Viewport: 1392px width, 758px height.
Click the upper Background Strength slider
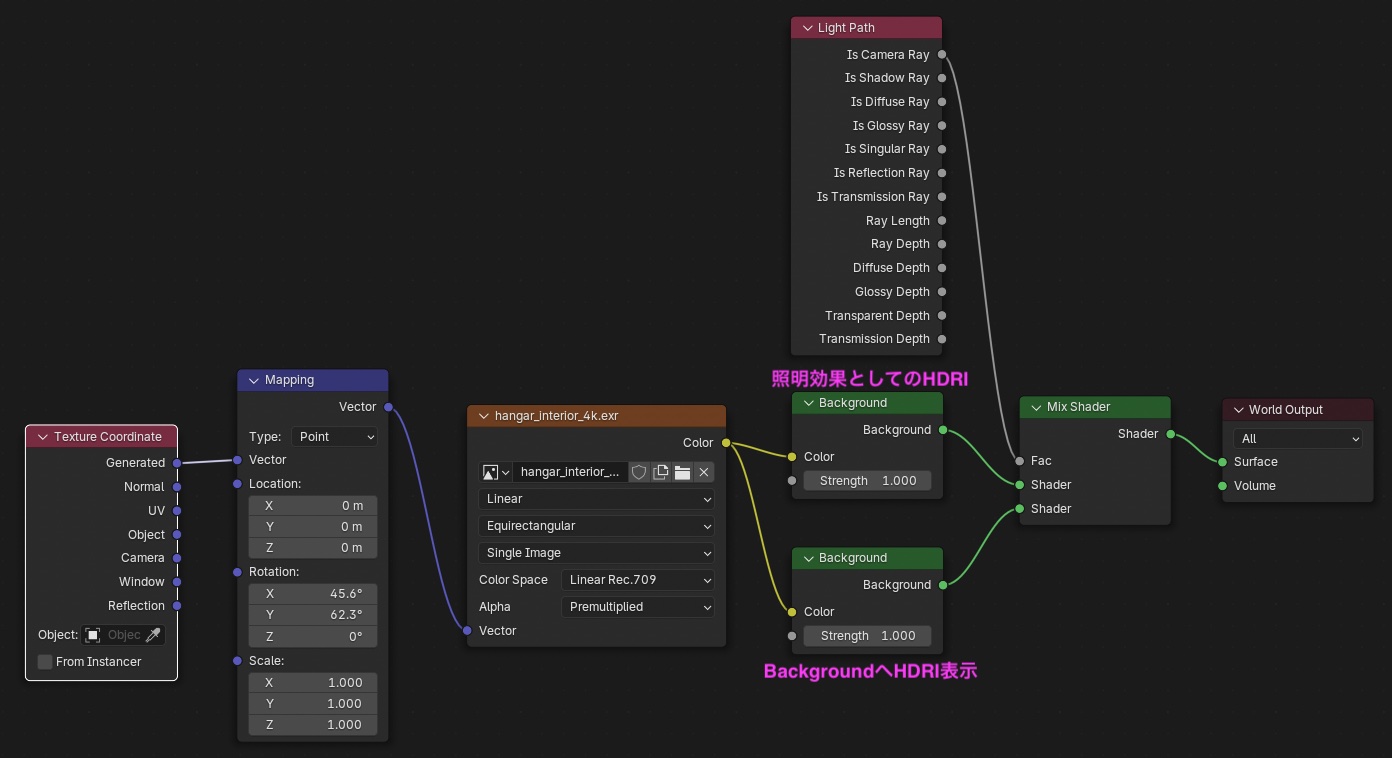tap(868, 481)
